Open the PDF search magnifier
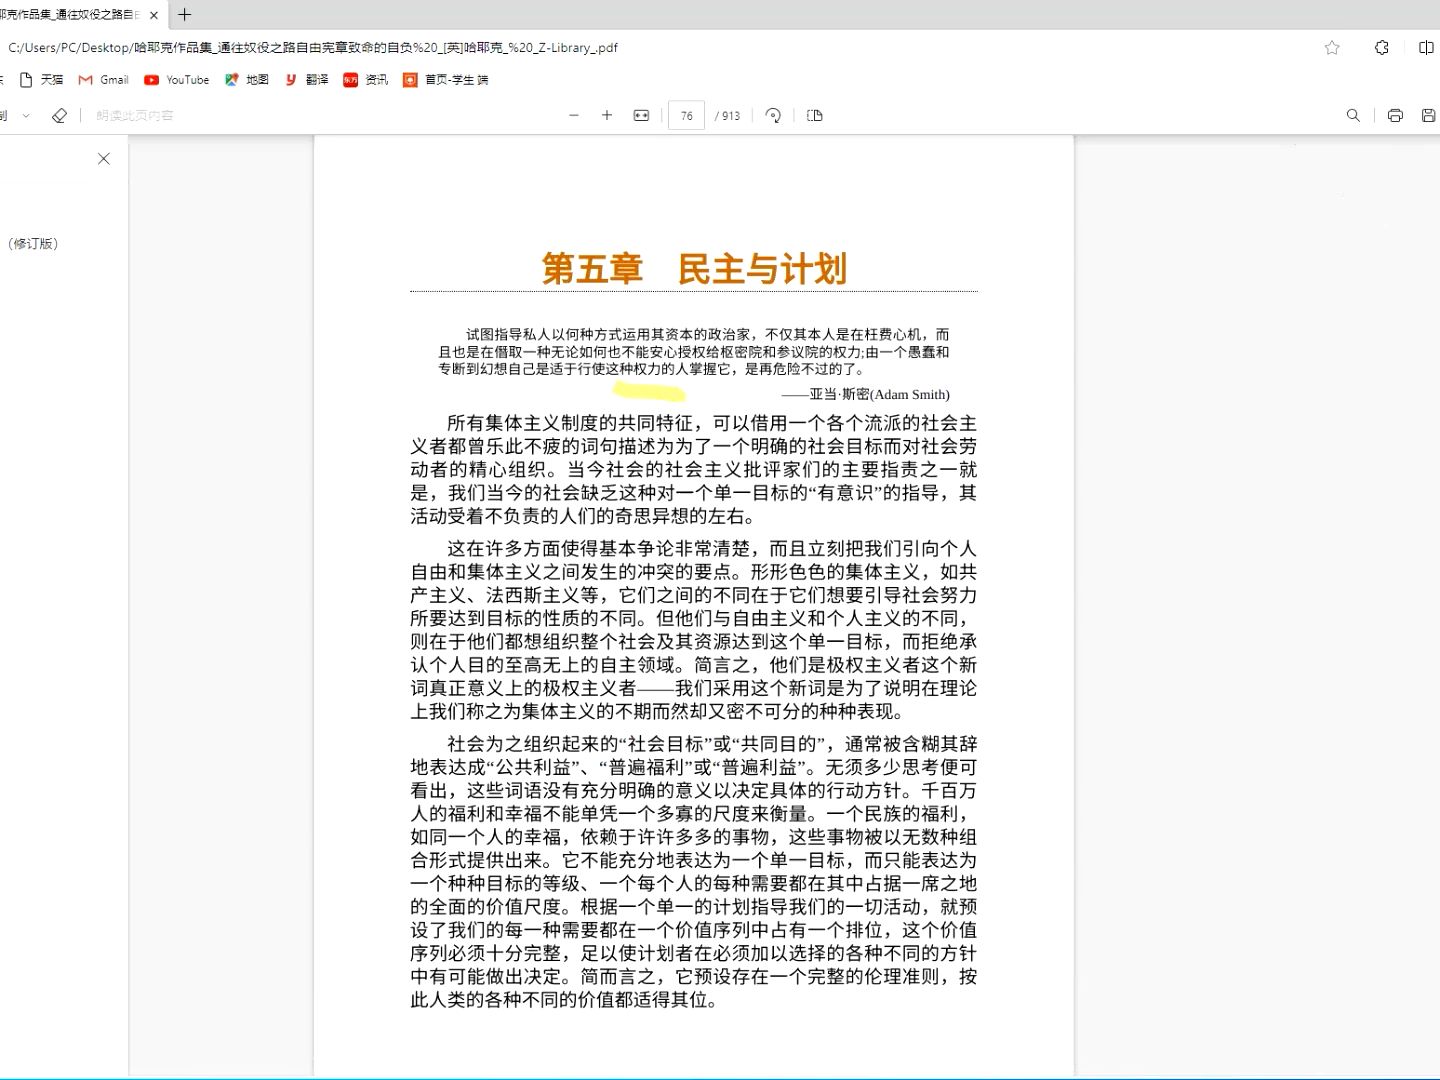 point(1353,116)
